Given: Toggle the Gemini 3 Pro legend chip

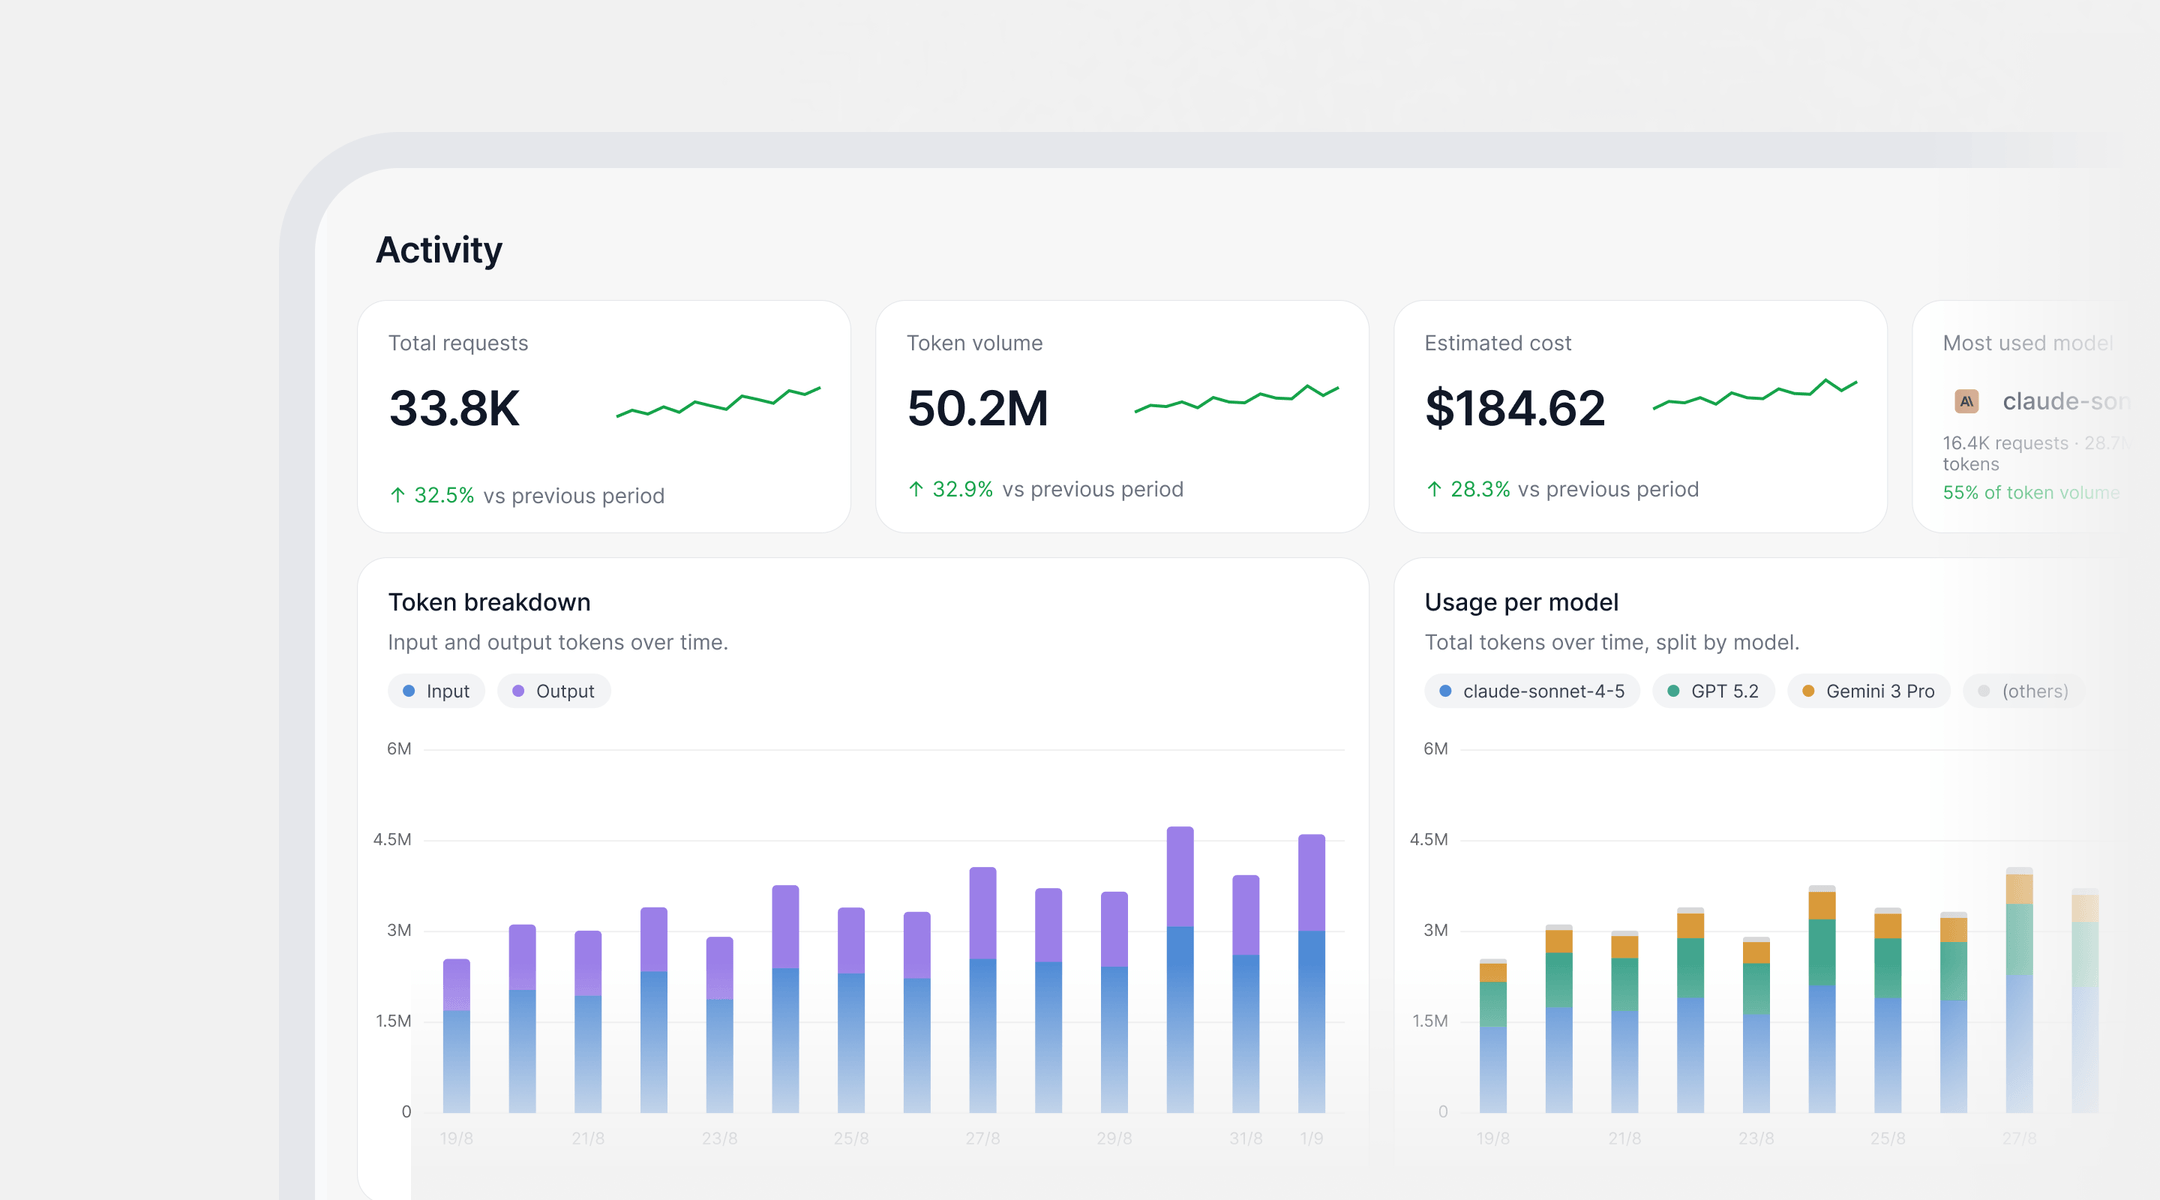Looking at the screenshot, I should pos(1868,691).
